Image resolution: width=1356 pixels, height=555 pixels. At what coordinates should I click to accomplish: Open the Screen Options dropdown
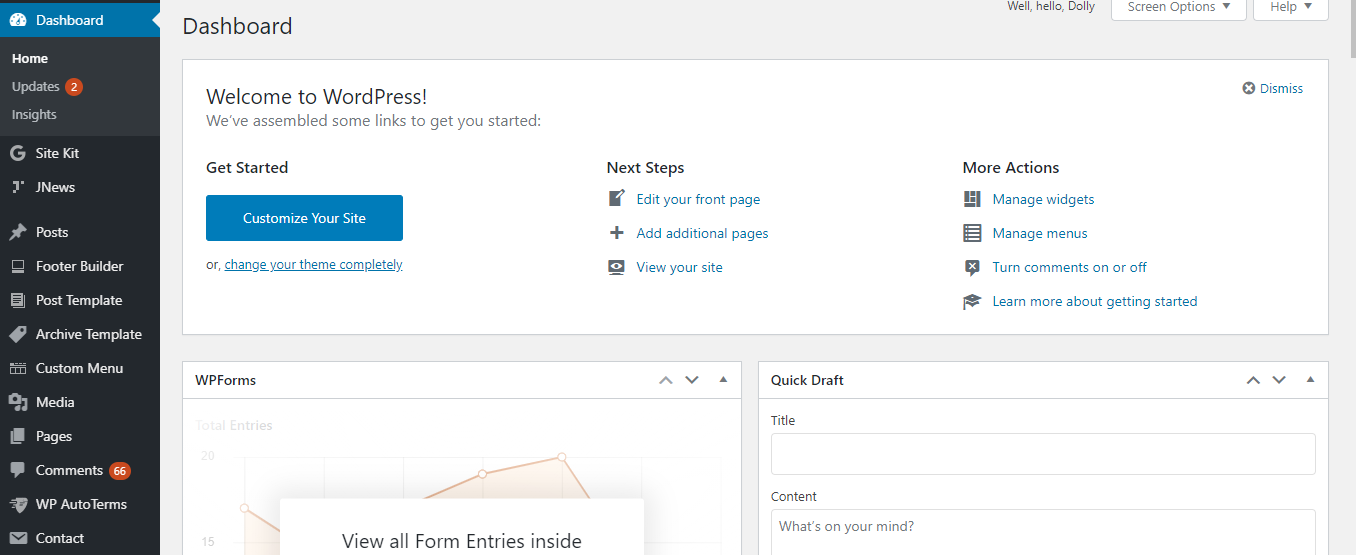point(1178,7)
